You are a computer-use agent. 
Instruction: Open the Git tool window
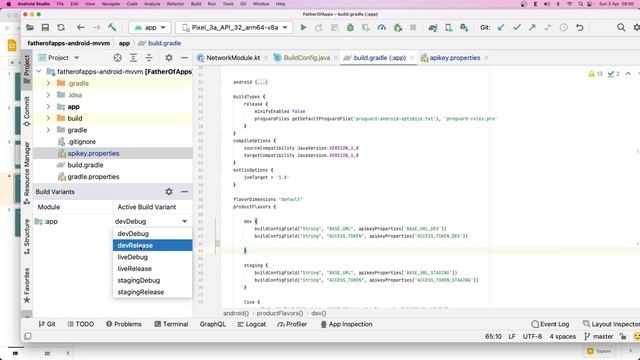(47, 324)
